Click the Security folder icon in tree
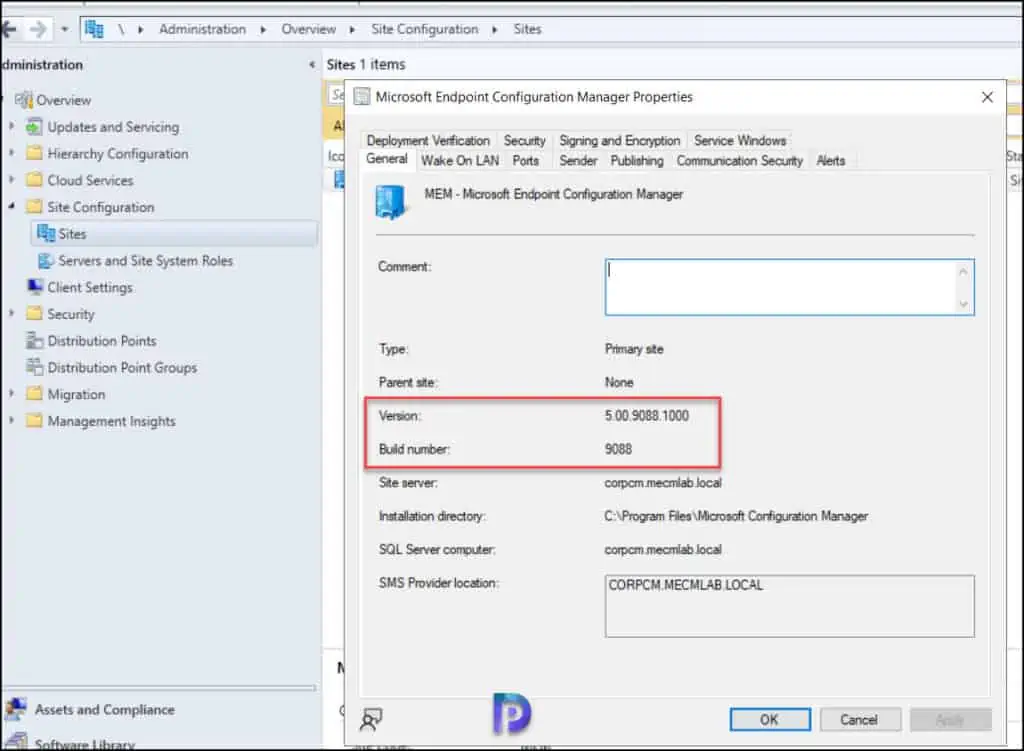The image size is (1024, 751). pyautogui.click(x=34, y=314)
